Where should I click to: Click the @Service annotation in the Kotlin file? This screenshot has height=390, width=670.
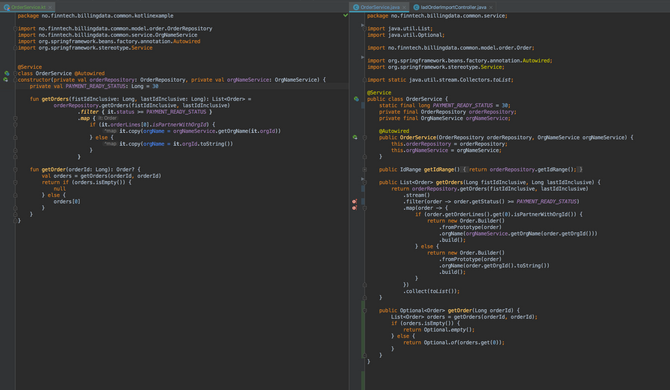tap(30, 67)
